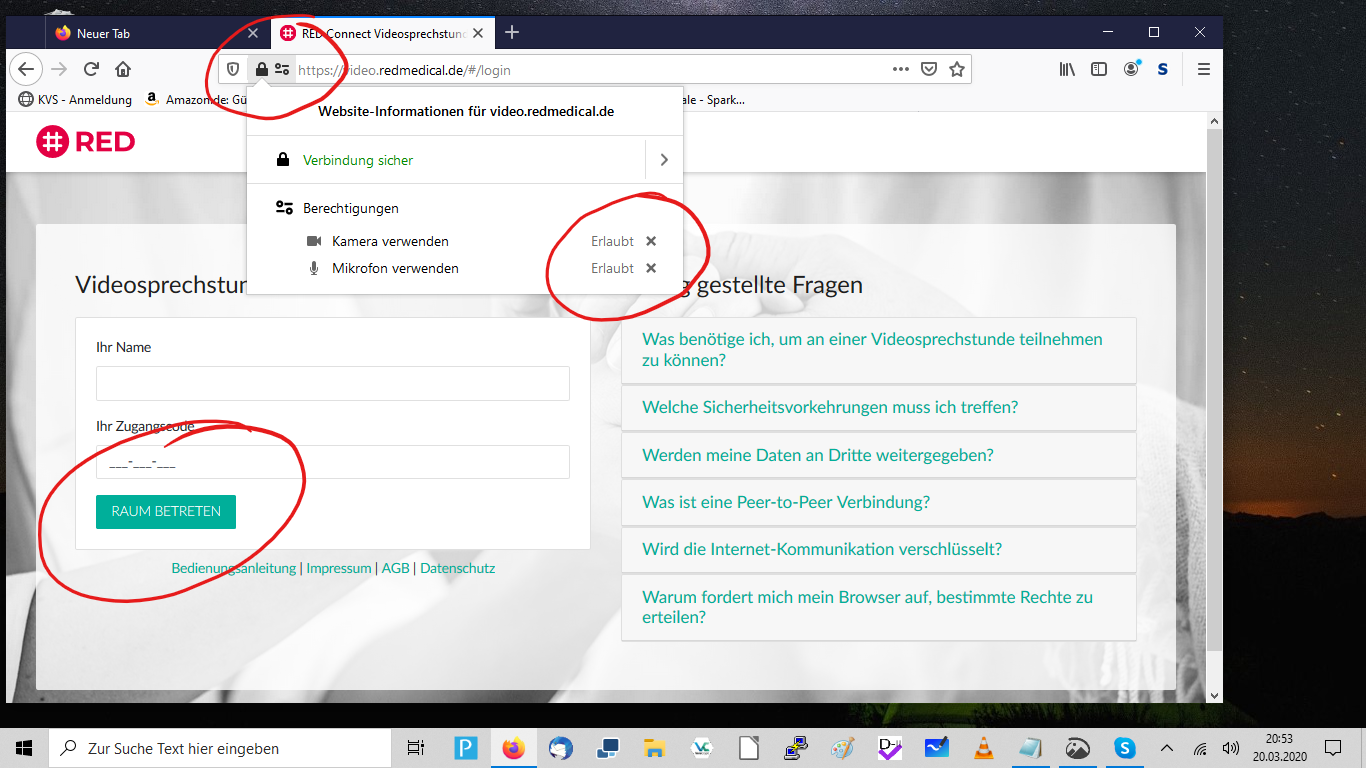This screenshot has width=1366, height=768.
Task: Open the permissions icon in address bar
Action: (282, 69)
